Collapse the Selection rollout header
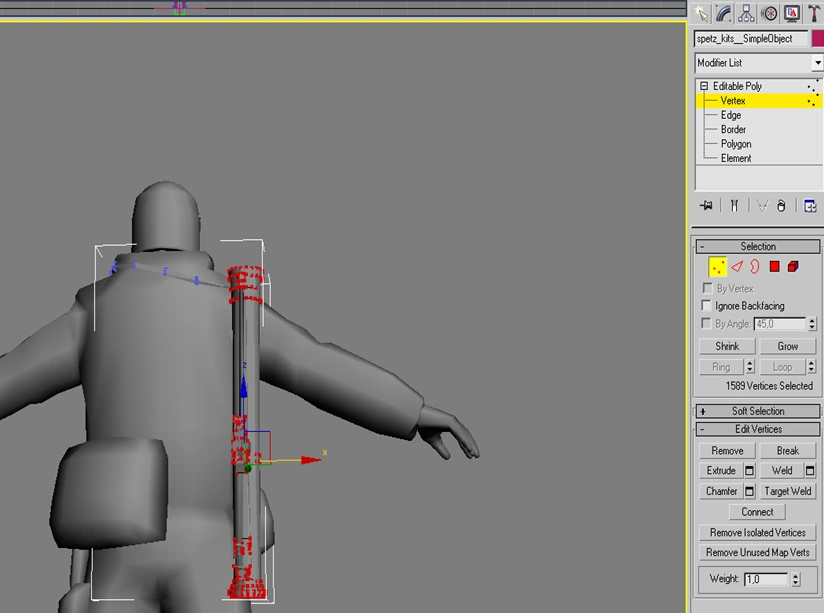 757,247
